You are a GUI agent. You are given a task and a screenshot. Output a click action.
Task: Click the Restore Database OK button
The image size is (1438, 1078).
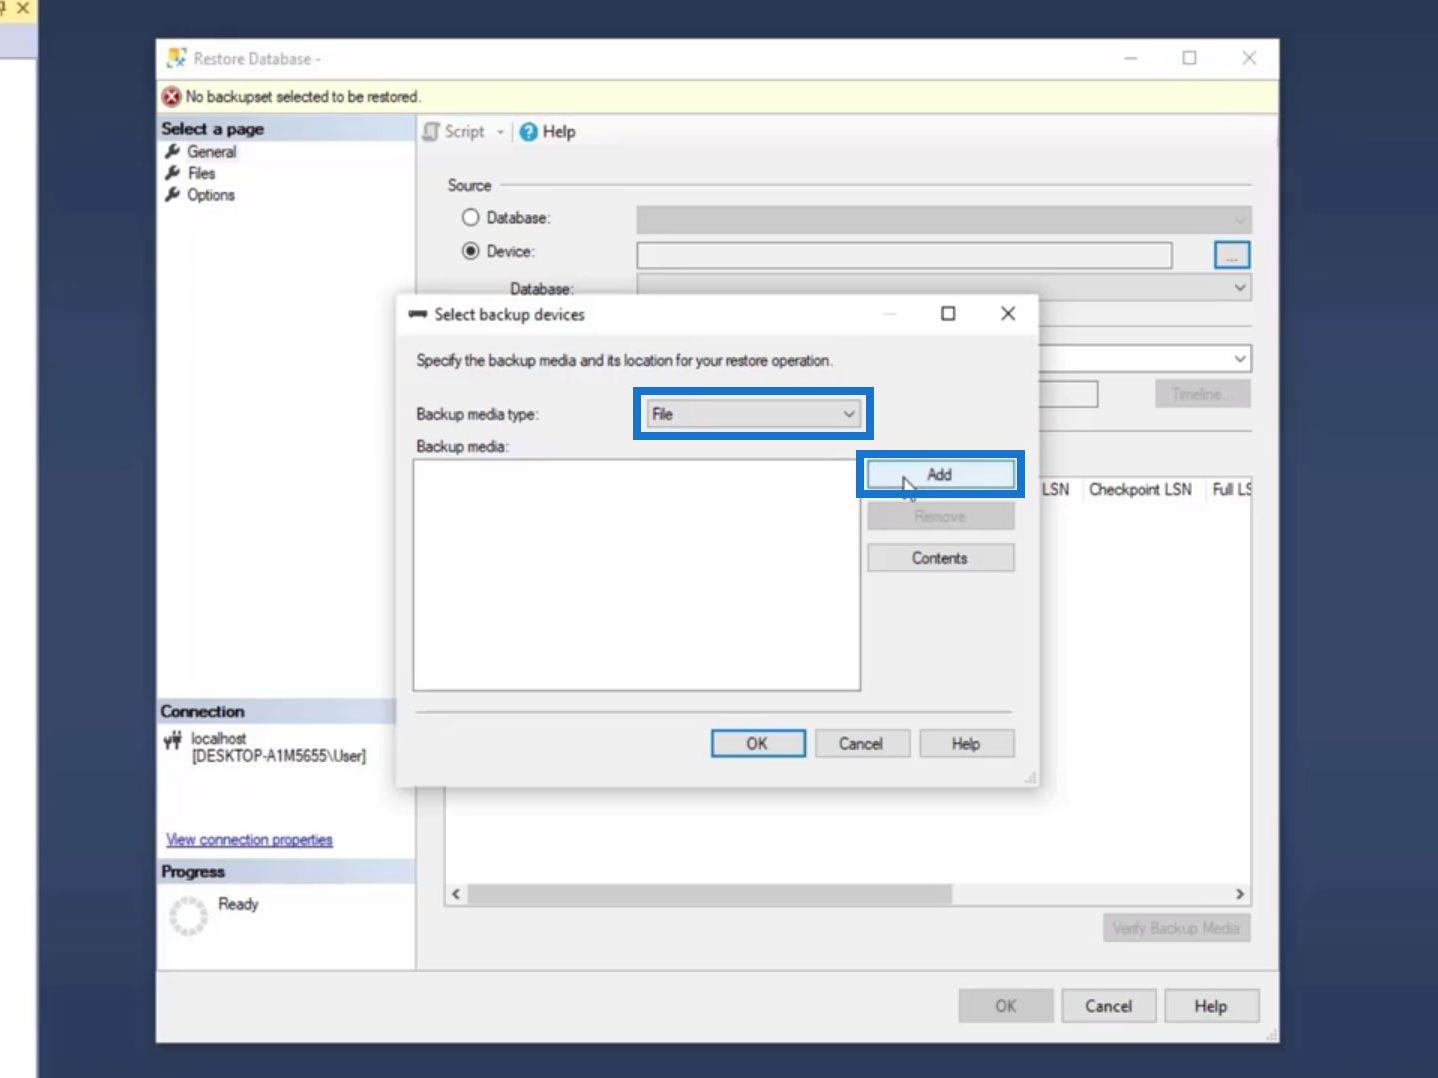tap(1006, 1006)
